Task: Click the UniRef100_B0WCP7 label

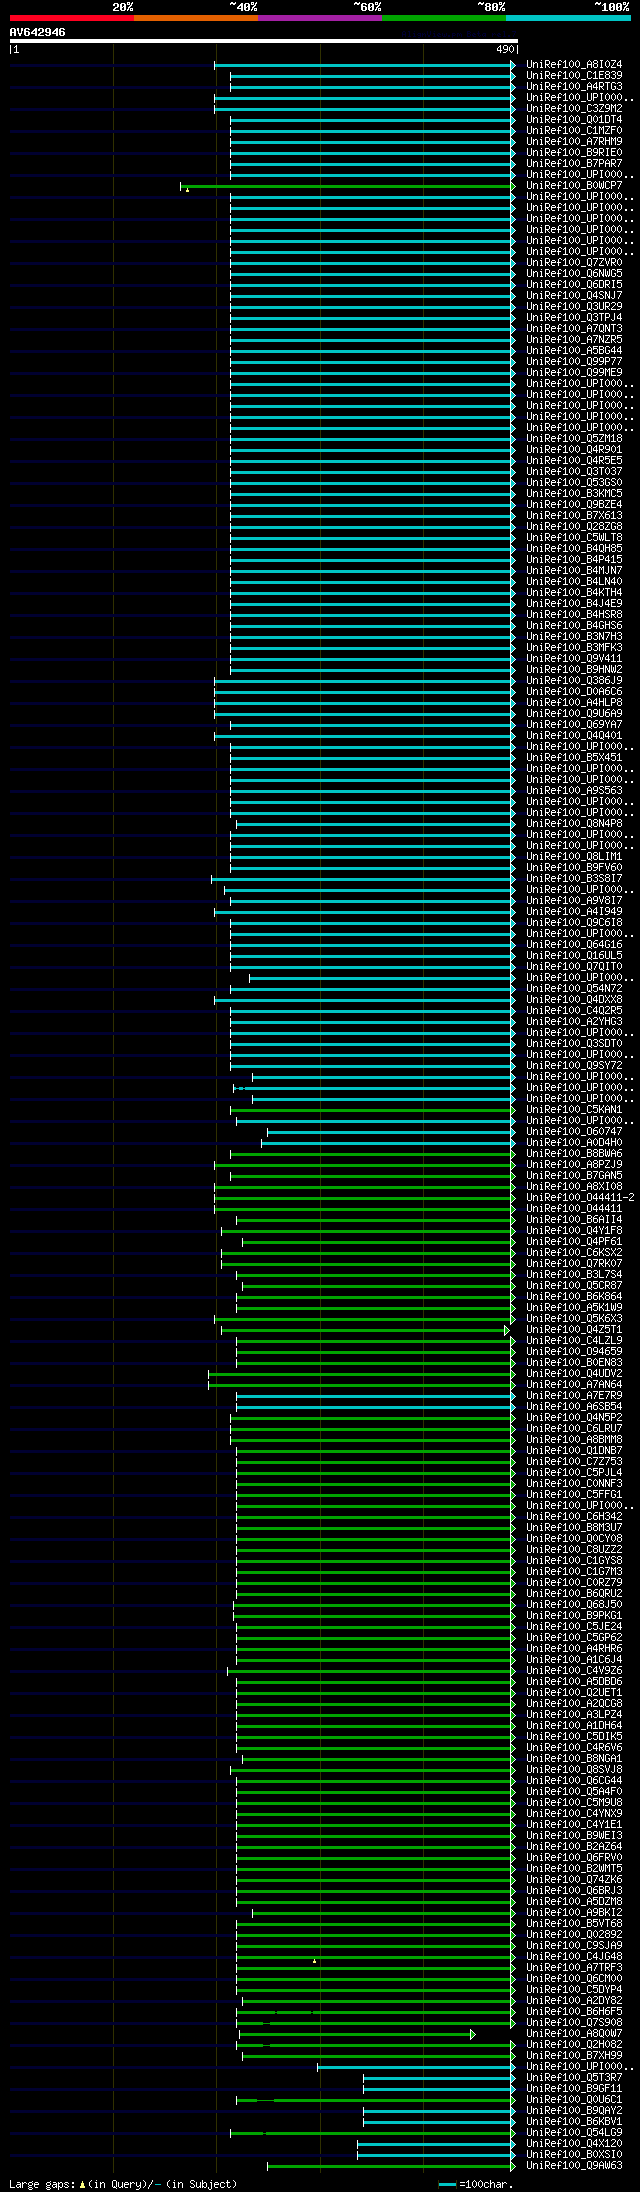Action: pos(574,186)
